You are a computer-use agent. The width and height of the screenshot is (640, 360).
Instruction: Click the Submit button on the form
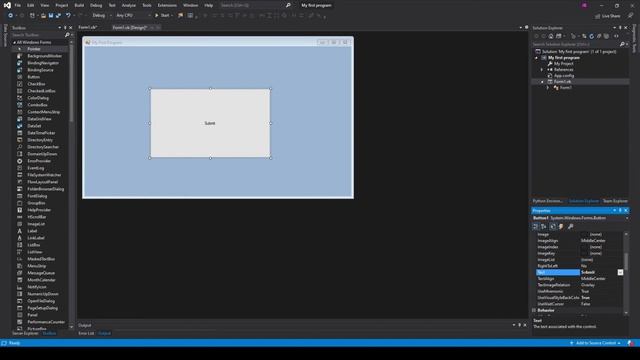(x=210, y=123)
